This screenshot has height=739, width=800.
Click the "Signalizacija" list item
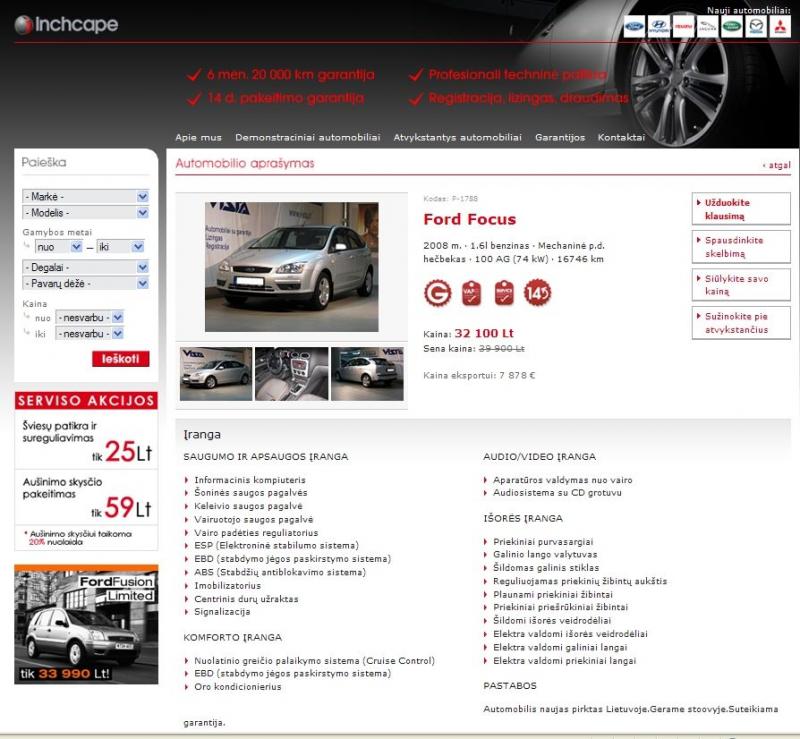[222, 611]
